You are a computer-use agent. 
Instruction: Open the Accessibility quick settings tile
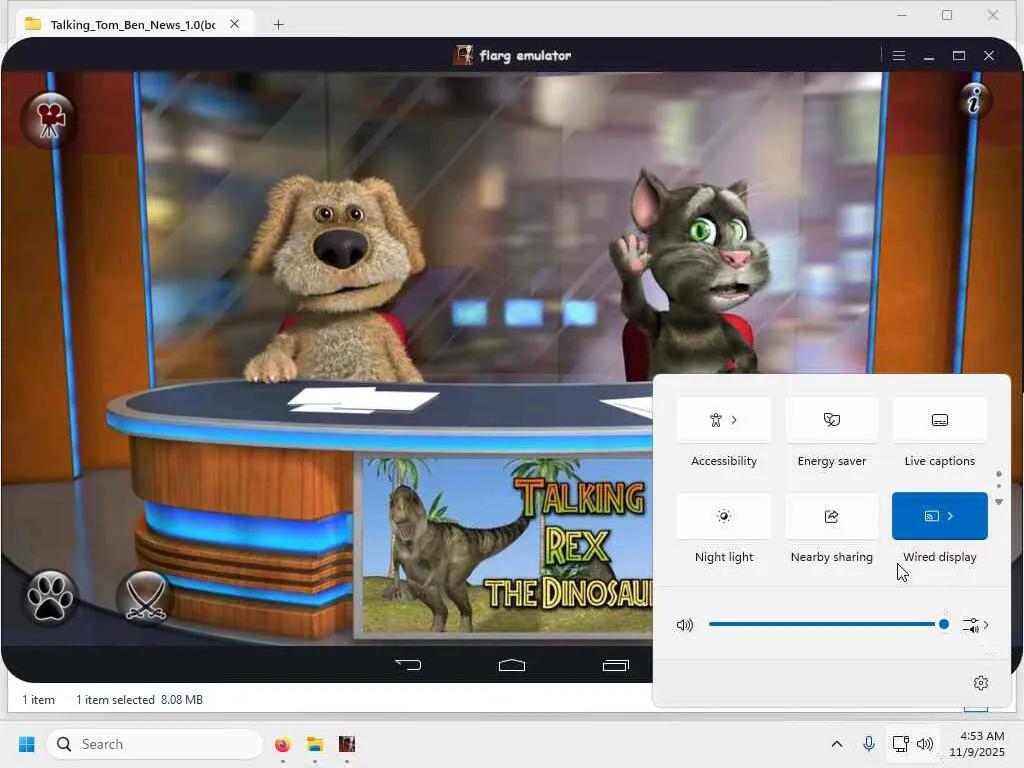[724, 420]
